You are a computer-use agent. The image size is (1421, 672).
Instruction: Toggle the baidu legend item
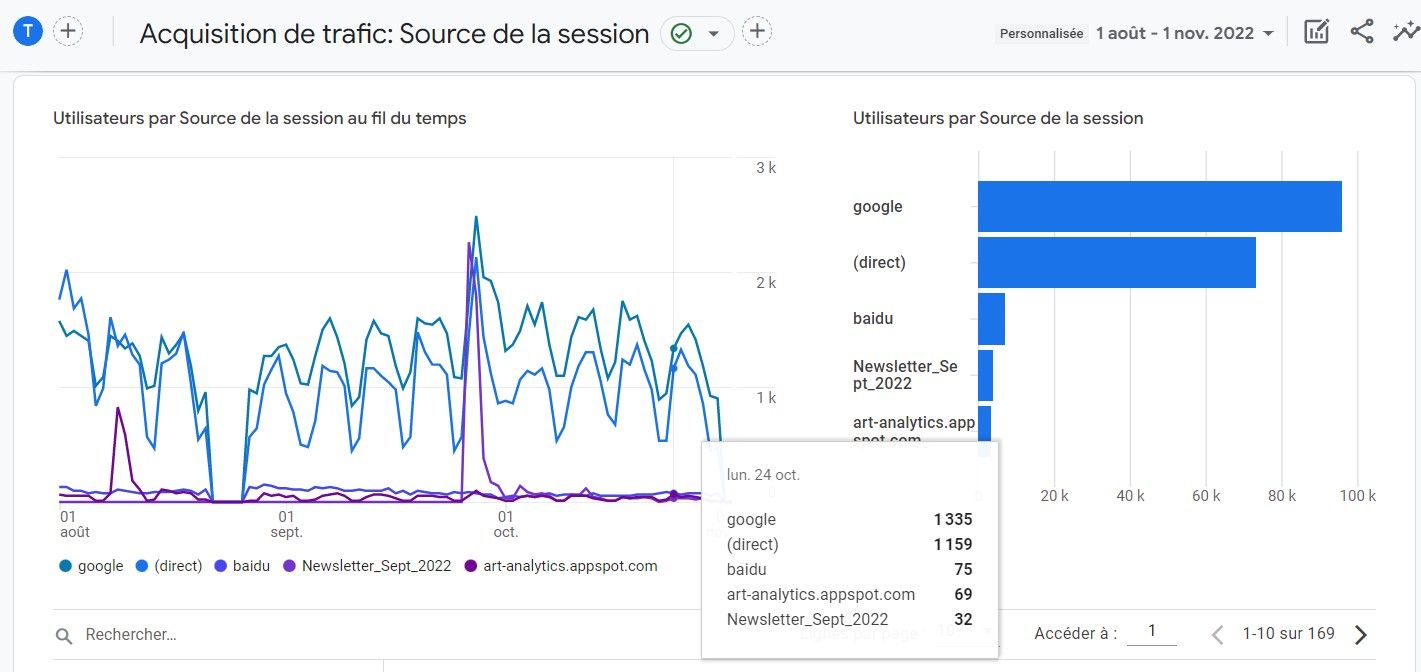[242, 566]
